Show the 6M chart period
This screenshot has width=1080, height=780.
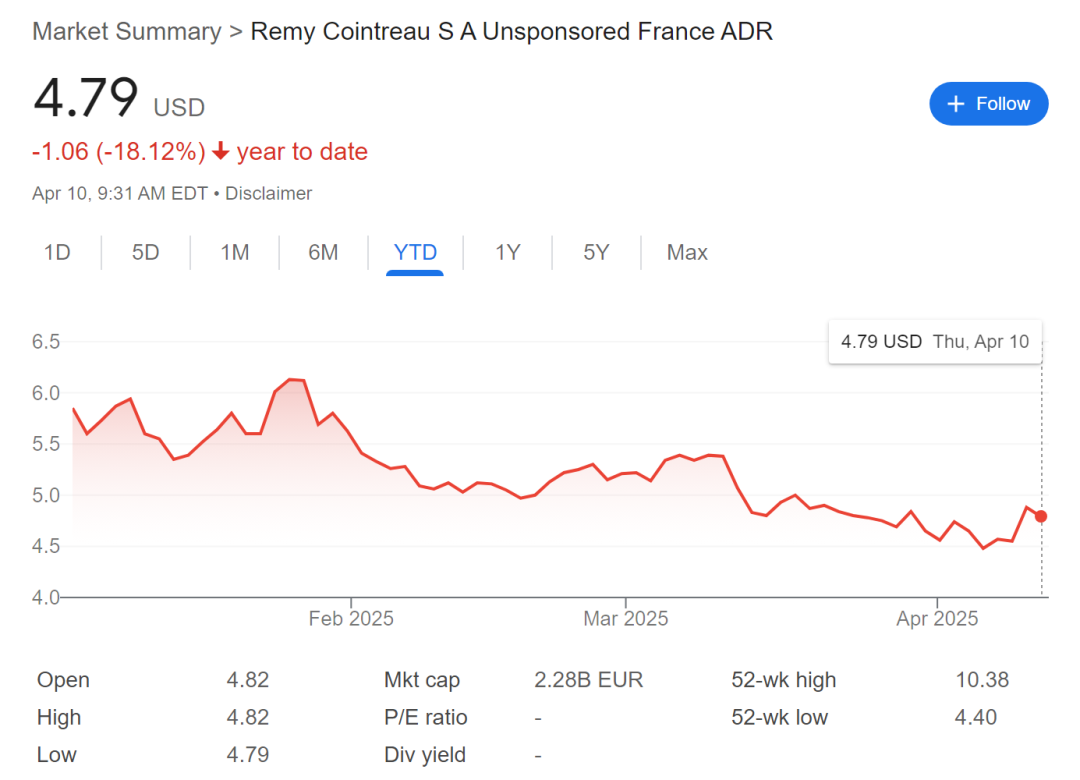323,252
